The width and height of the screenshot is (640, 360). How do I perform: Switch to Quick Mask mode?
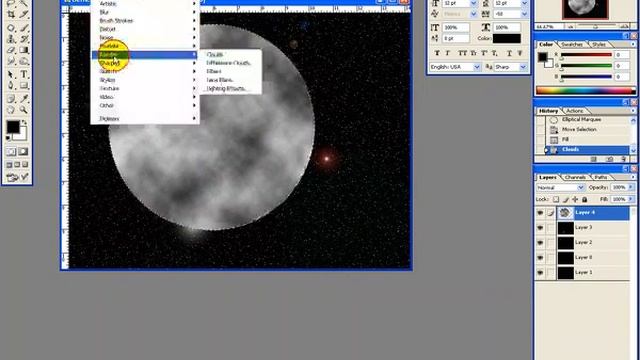click(23, 152)
